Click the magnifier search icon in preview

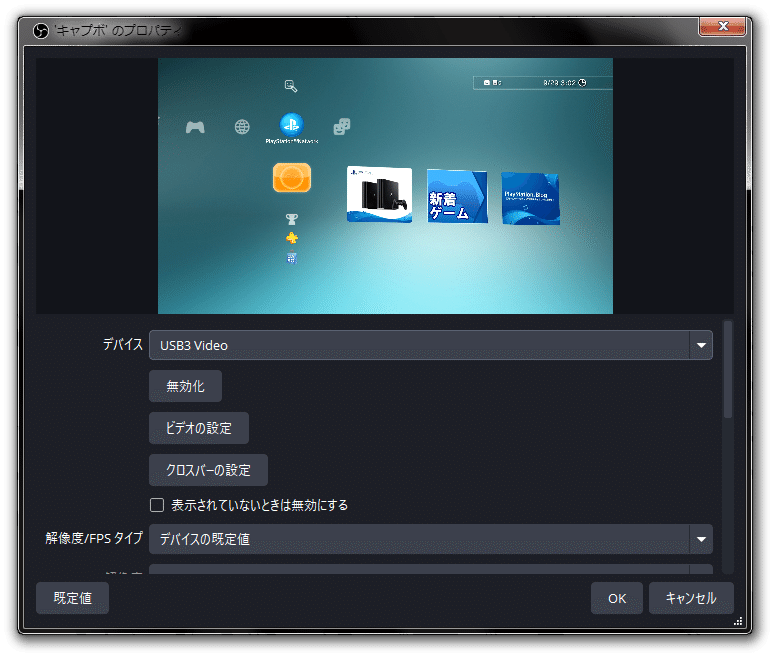291,86
